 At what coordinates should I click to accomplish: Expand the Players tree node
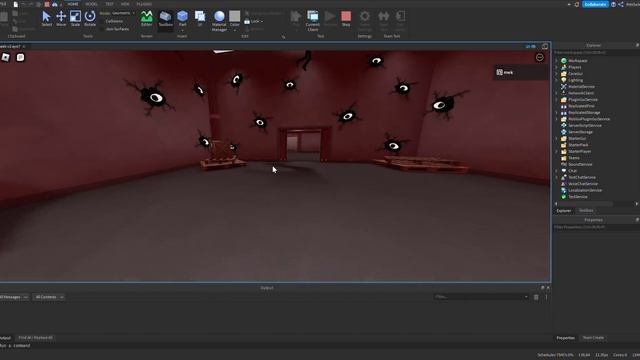pos(557,67)
